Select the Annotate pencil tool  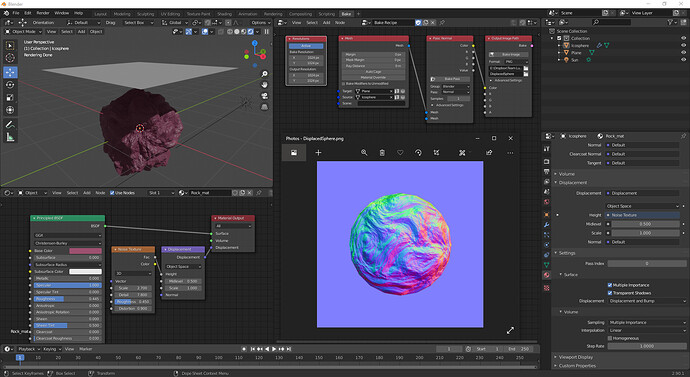[x=10, y=125]
